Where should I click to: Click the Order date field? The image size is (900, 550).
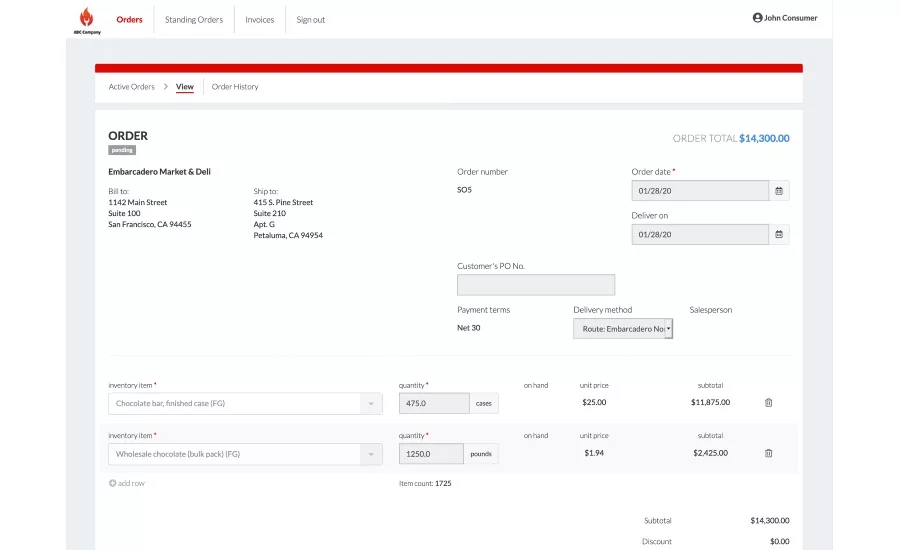pyautogui.click(x=700, y=191)
